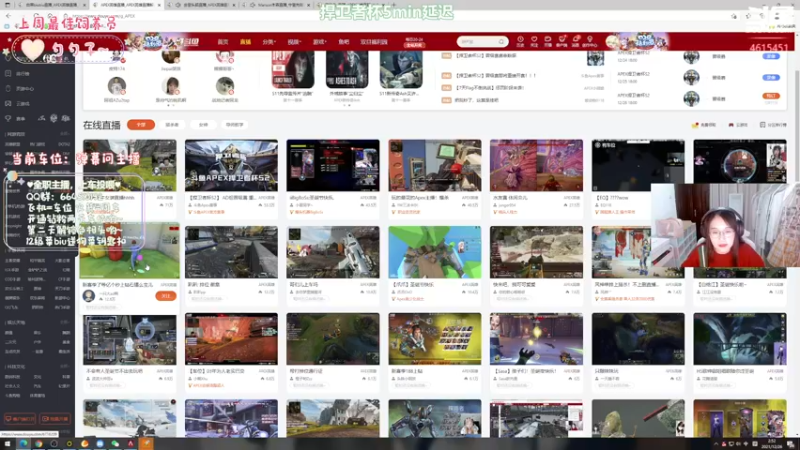Open the location pin icon in header
The height and width of the screenshot is (450, 800).
pos(589,40)
